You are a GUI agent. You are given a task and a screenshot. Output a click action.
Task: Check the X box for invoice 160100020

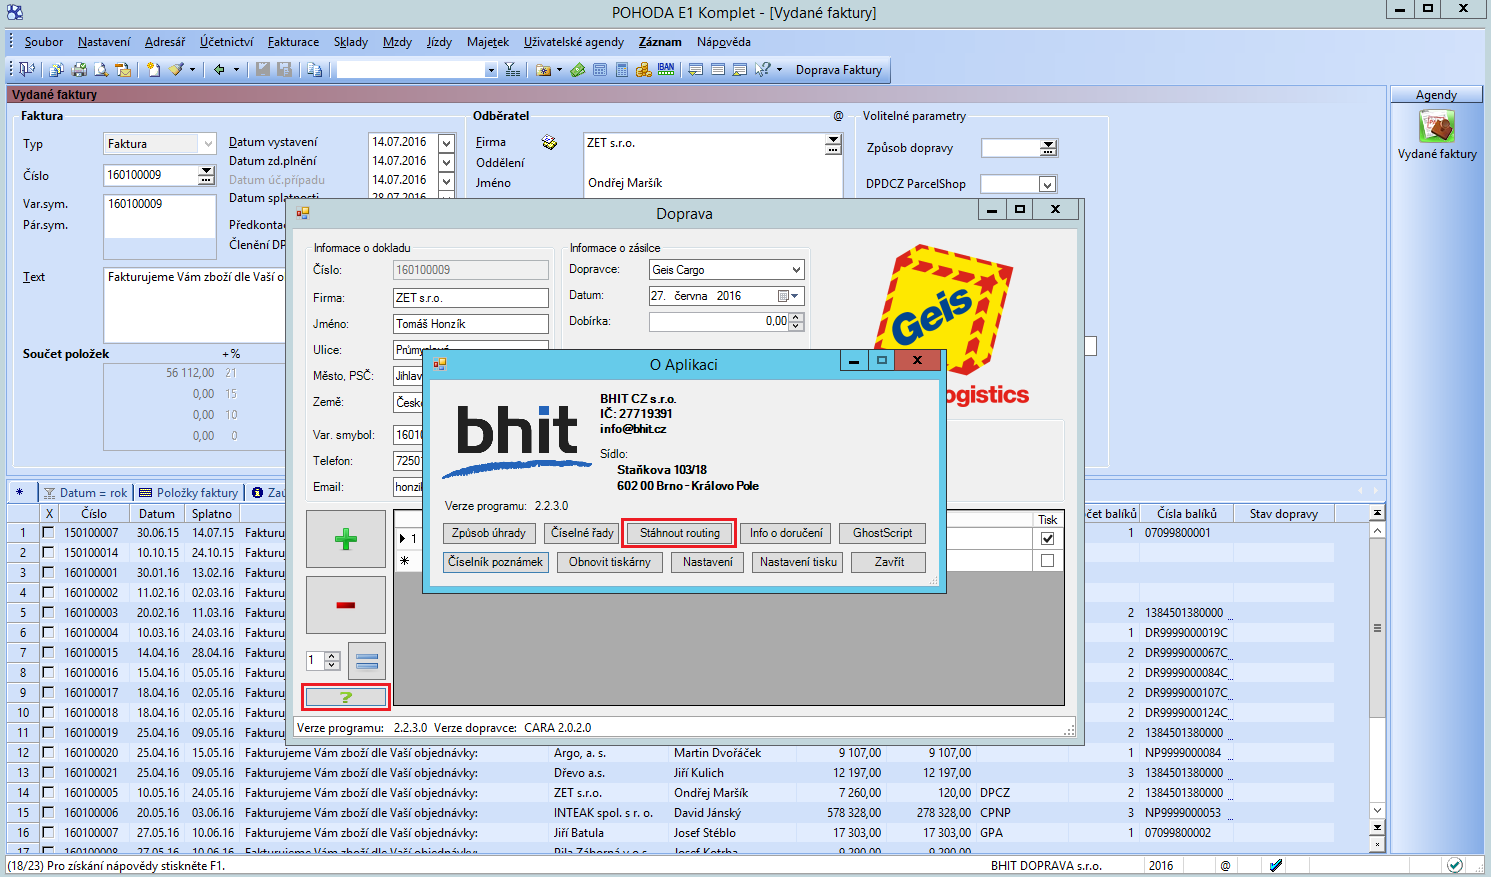(48, 753)
